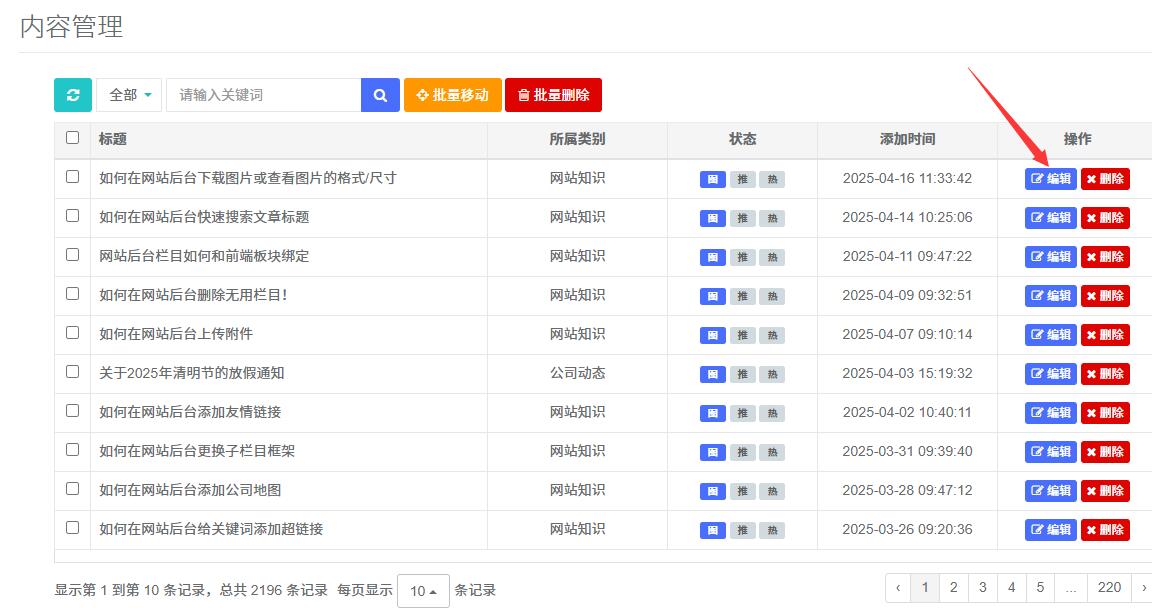
Task: Tick checkbox for 如何在网站后台添加友情链接
Action: coord(72,411)
